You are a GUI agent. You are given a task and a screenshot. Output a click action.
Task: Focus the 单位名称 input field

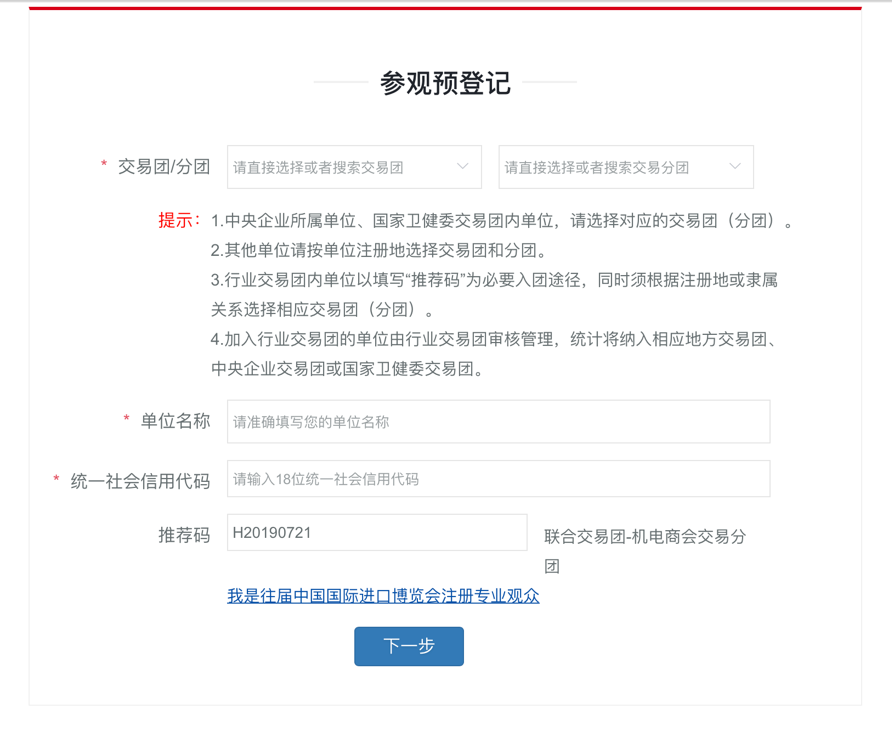[498, 421]
